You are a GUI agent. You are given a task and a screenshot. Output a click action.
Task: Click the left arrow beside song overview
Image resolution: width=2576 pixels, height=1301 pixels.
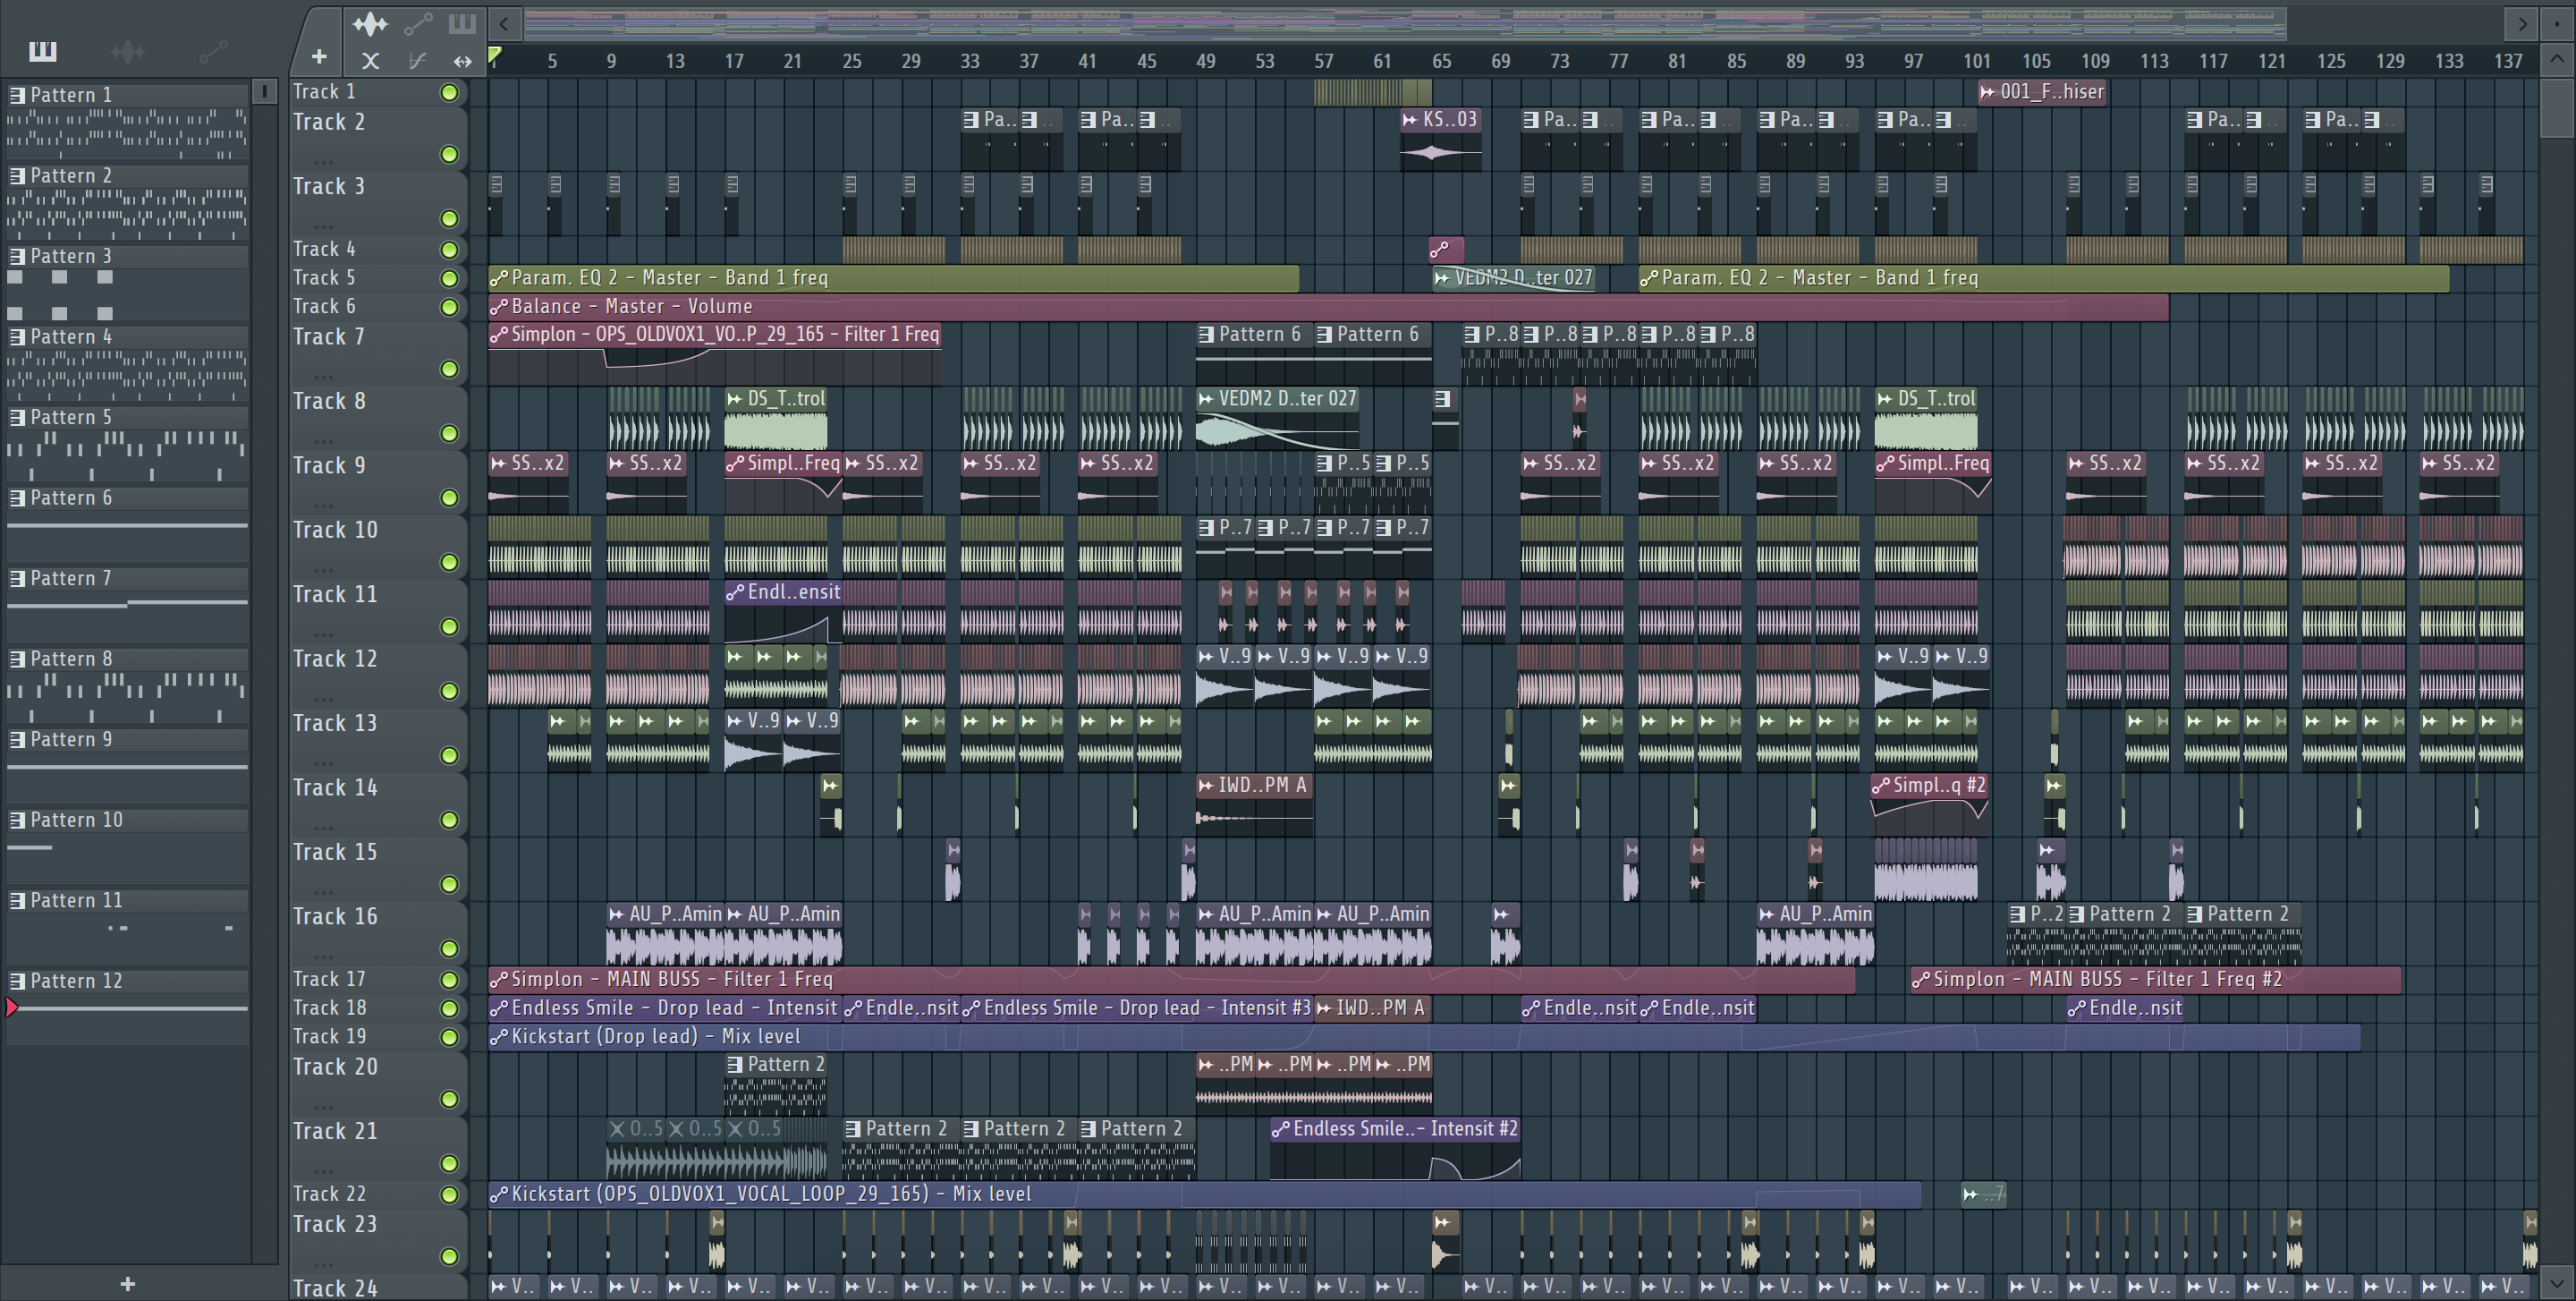504,23
